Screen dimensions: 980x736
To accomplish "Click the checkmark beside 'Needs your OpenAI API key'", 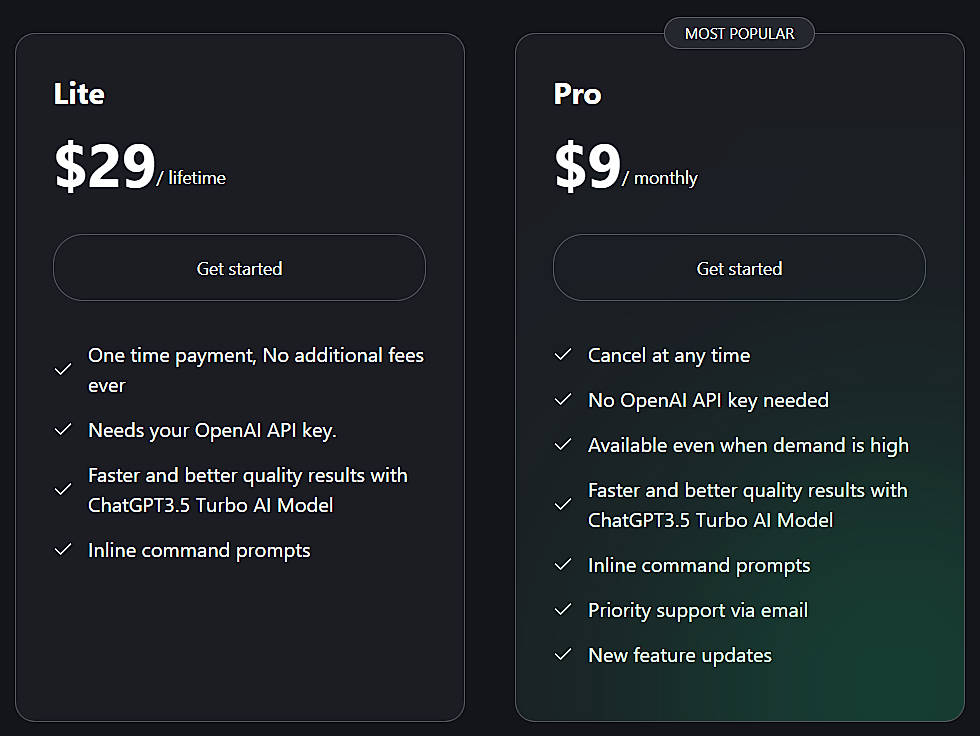I will click(63, 430).
